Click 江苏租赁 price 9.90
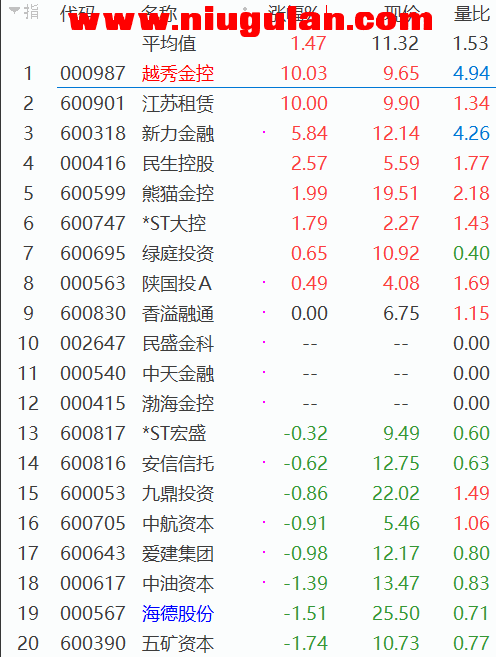496x657 pixels. pyautogui.click(x=401, y=103)
